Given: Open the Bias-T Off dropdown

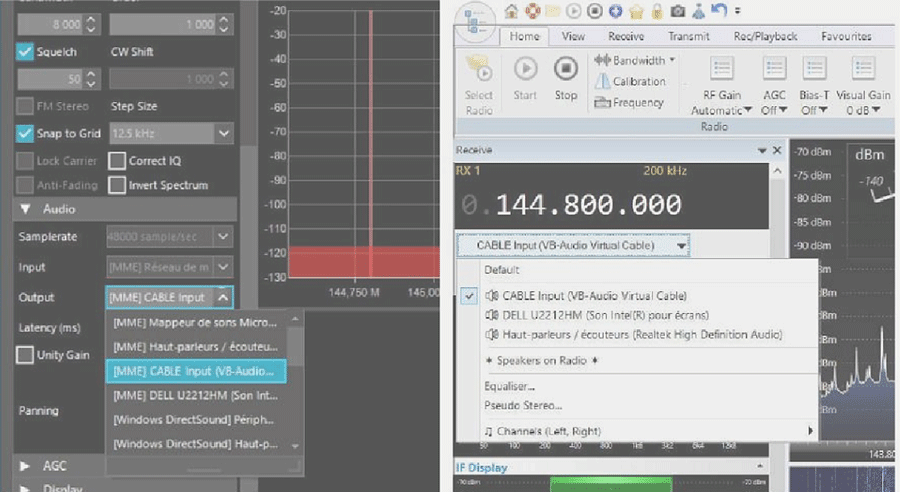Looking at the screenshot, I should click(814, 110).
